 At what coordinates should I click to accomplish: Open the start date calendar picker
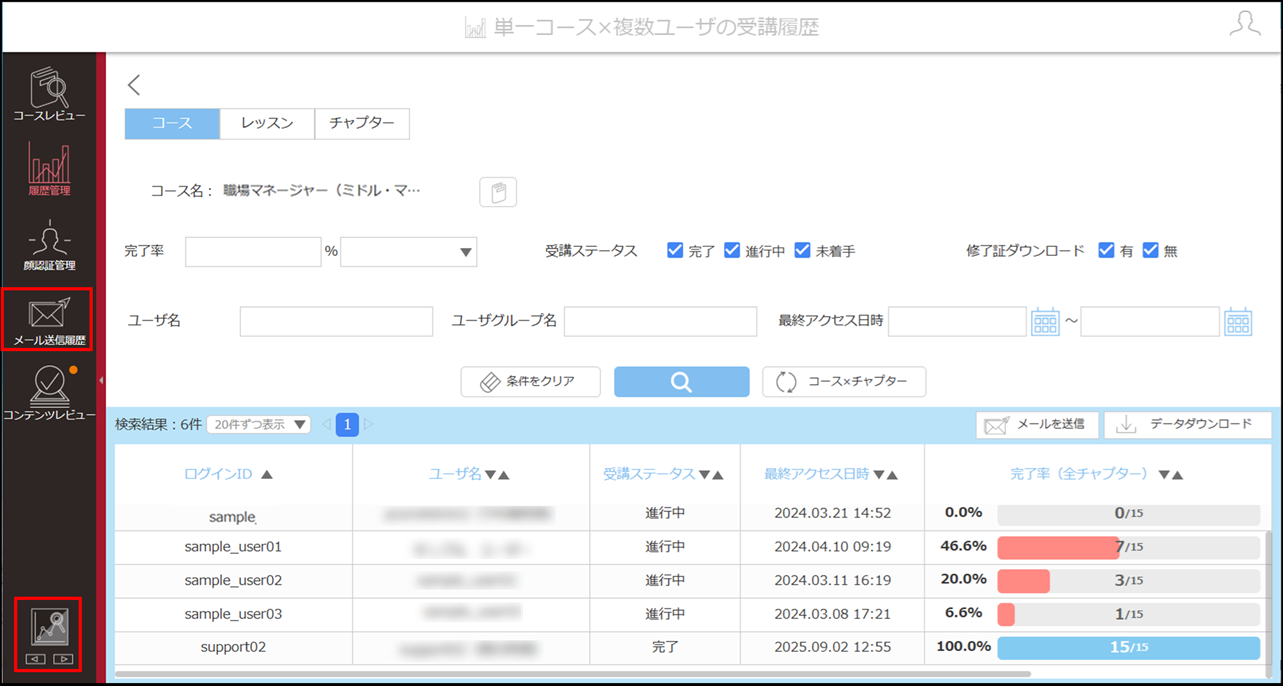point(1045,321)
